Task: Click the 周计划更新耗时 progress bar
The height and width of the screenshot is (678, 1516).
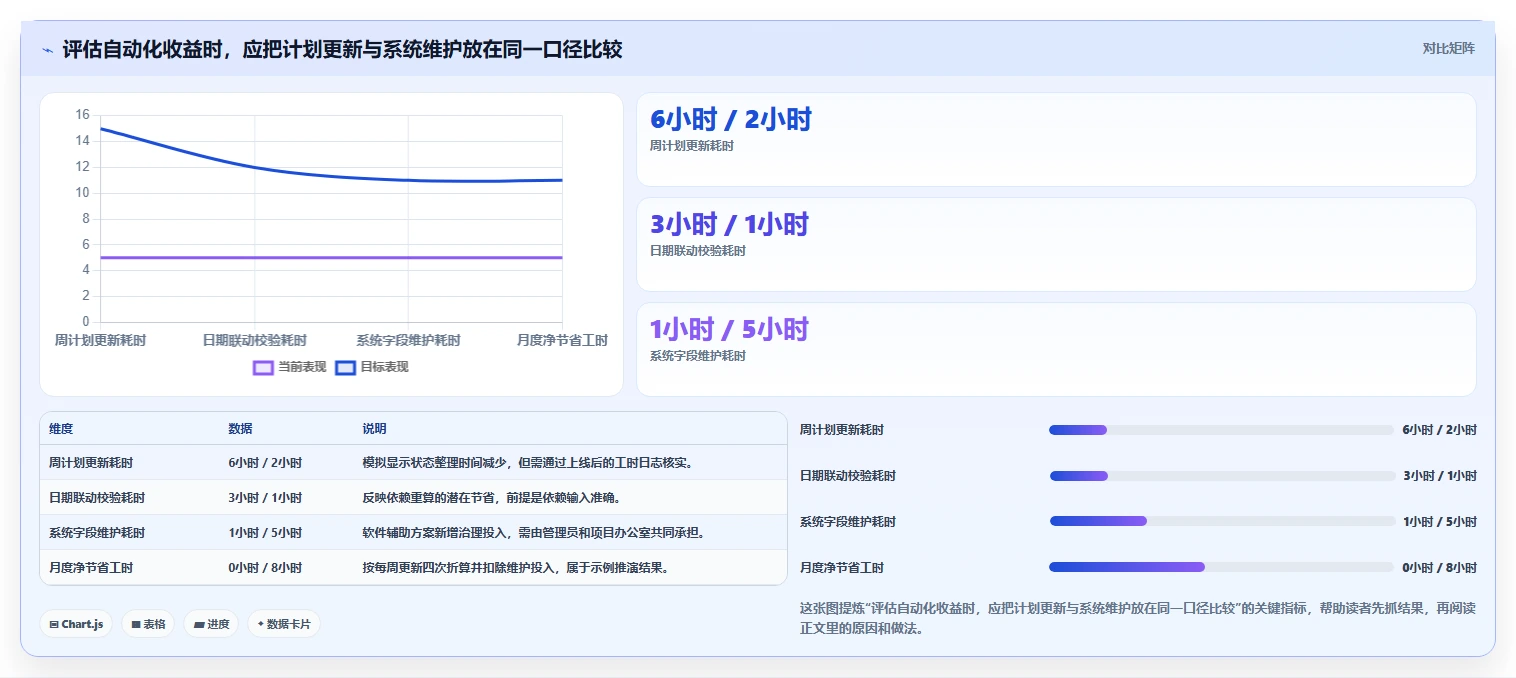Action: 1221,430
